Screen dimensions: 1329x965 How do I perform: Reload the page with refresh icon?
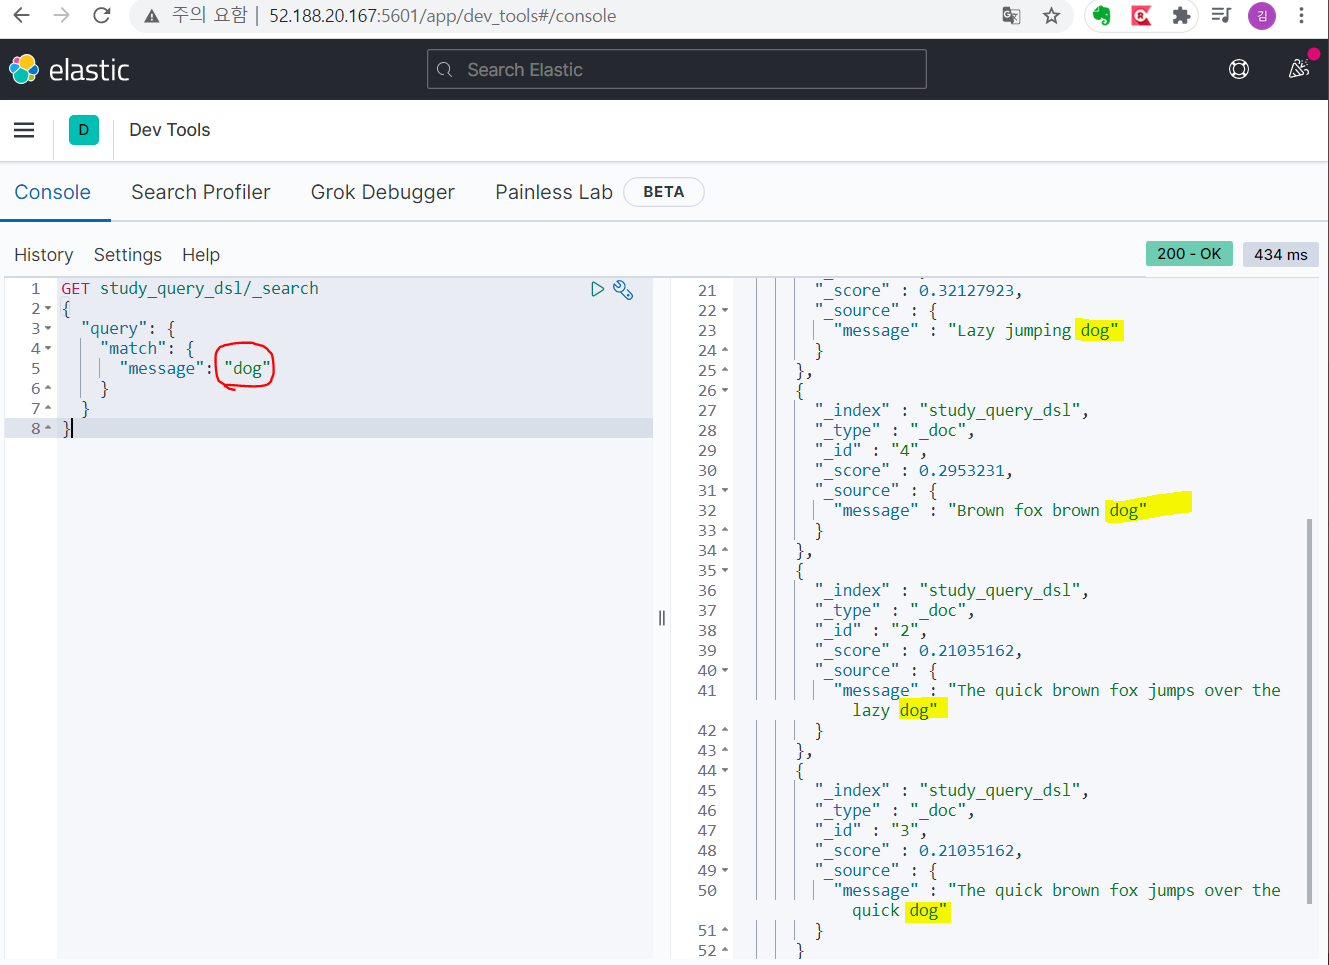coord(101,15)
